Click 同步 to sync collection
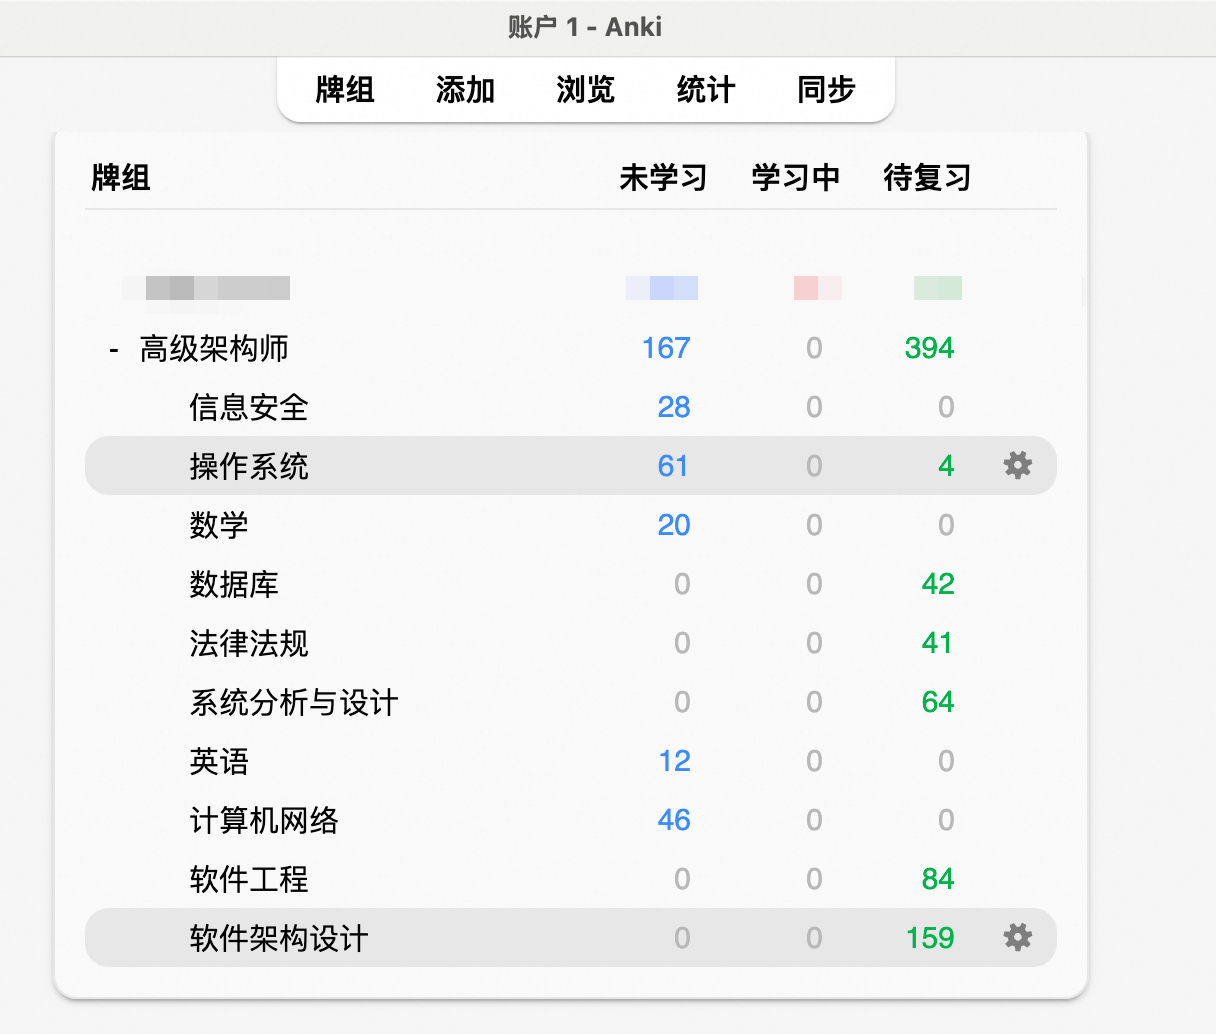This screenshot has width=1216, height=1034. [x=826, y=90]
